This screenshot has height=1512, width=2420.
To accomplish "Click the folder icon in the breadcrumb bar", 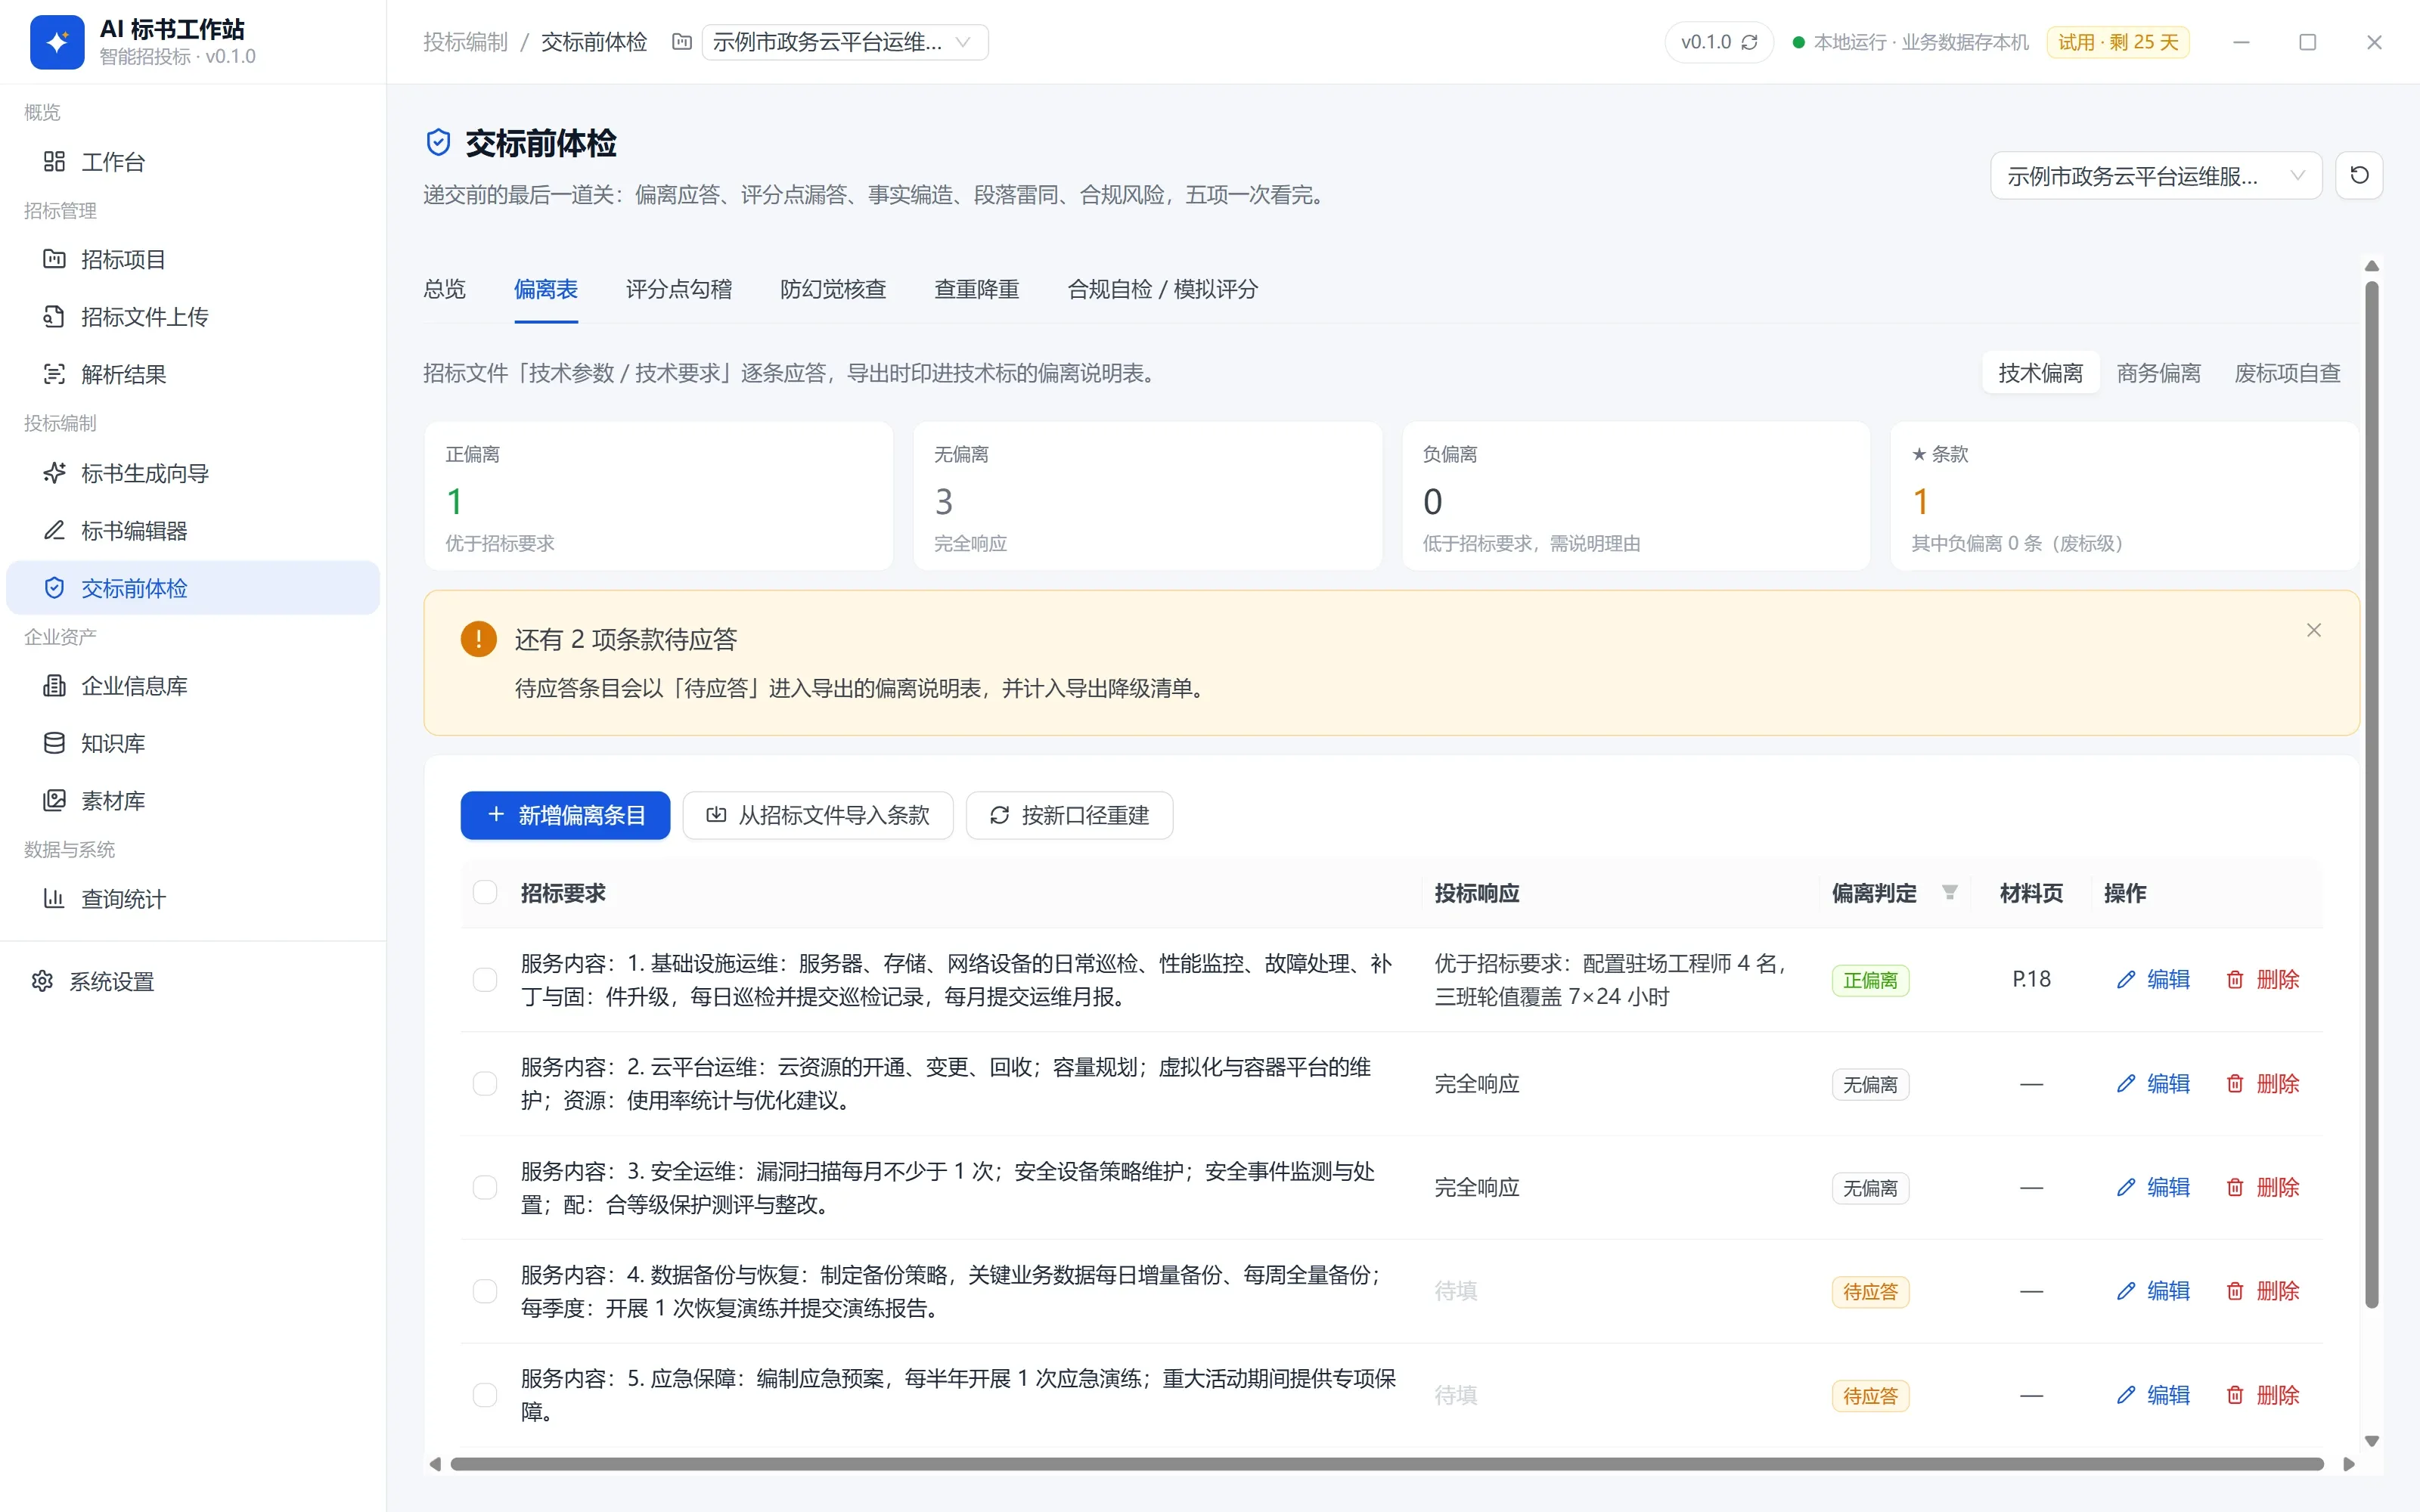I will pyautogui.click(x=682, y=42).
